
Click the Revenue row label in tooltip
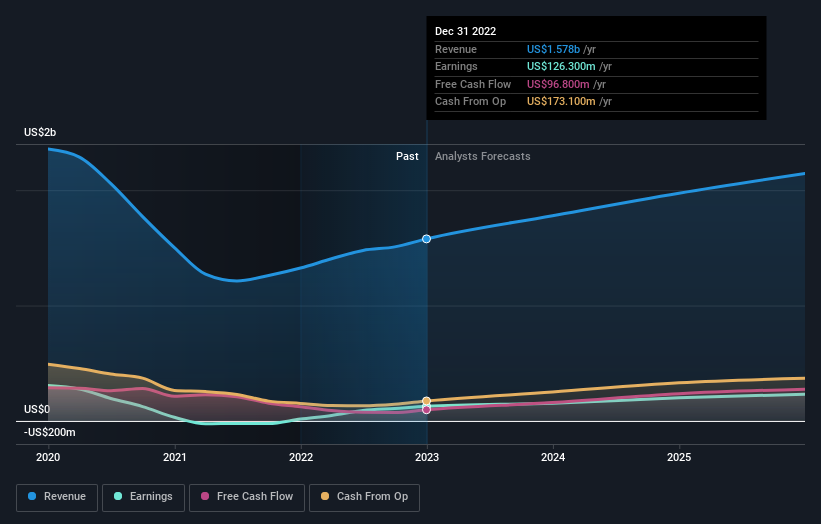pyautogui.click(x=456, y=49)
